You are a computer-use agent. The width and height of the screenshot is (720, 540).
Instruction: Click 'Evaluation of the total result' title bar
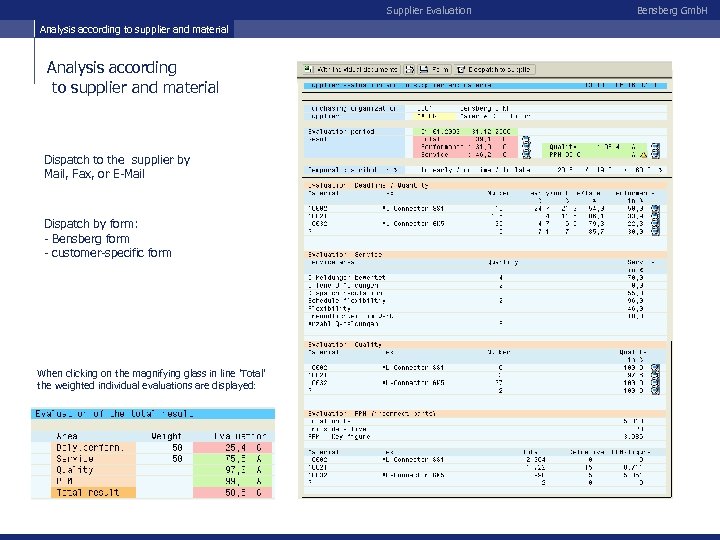pyautogui.click(x=153, y=414)
